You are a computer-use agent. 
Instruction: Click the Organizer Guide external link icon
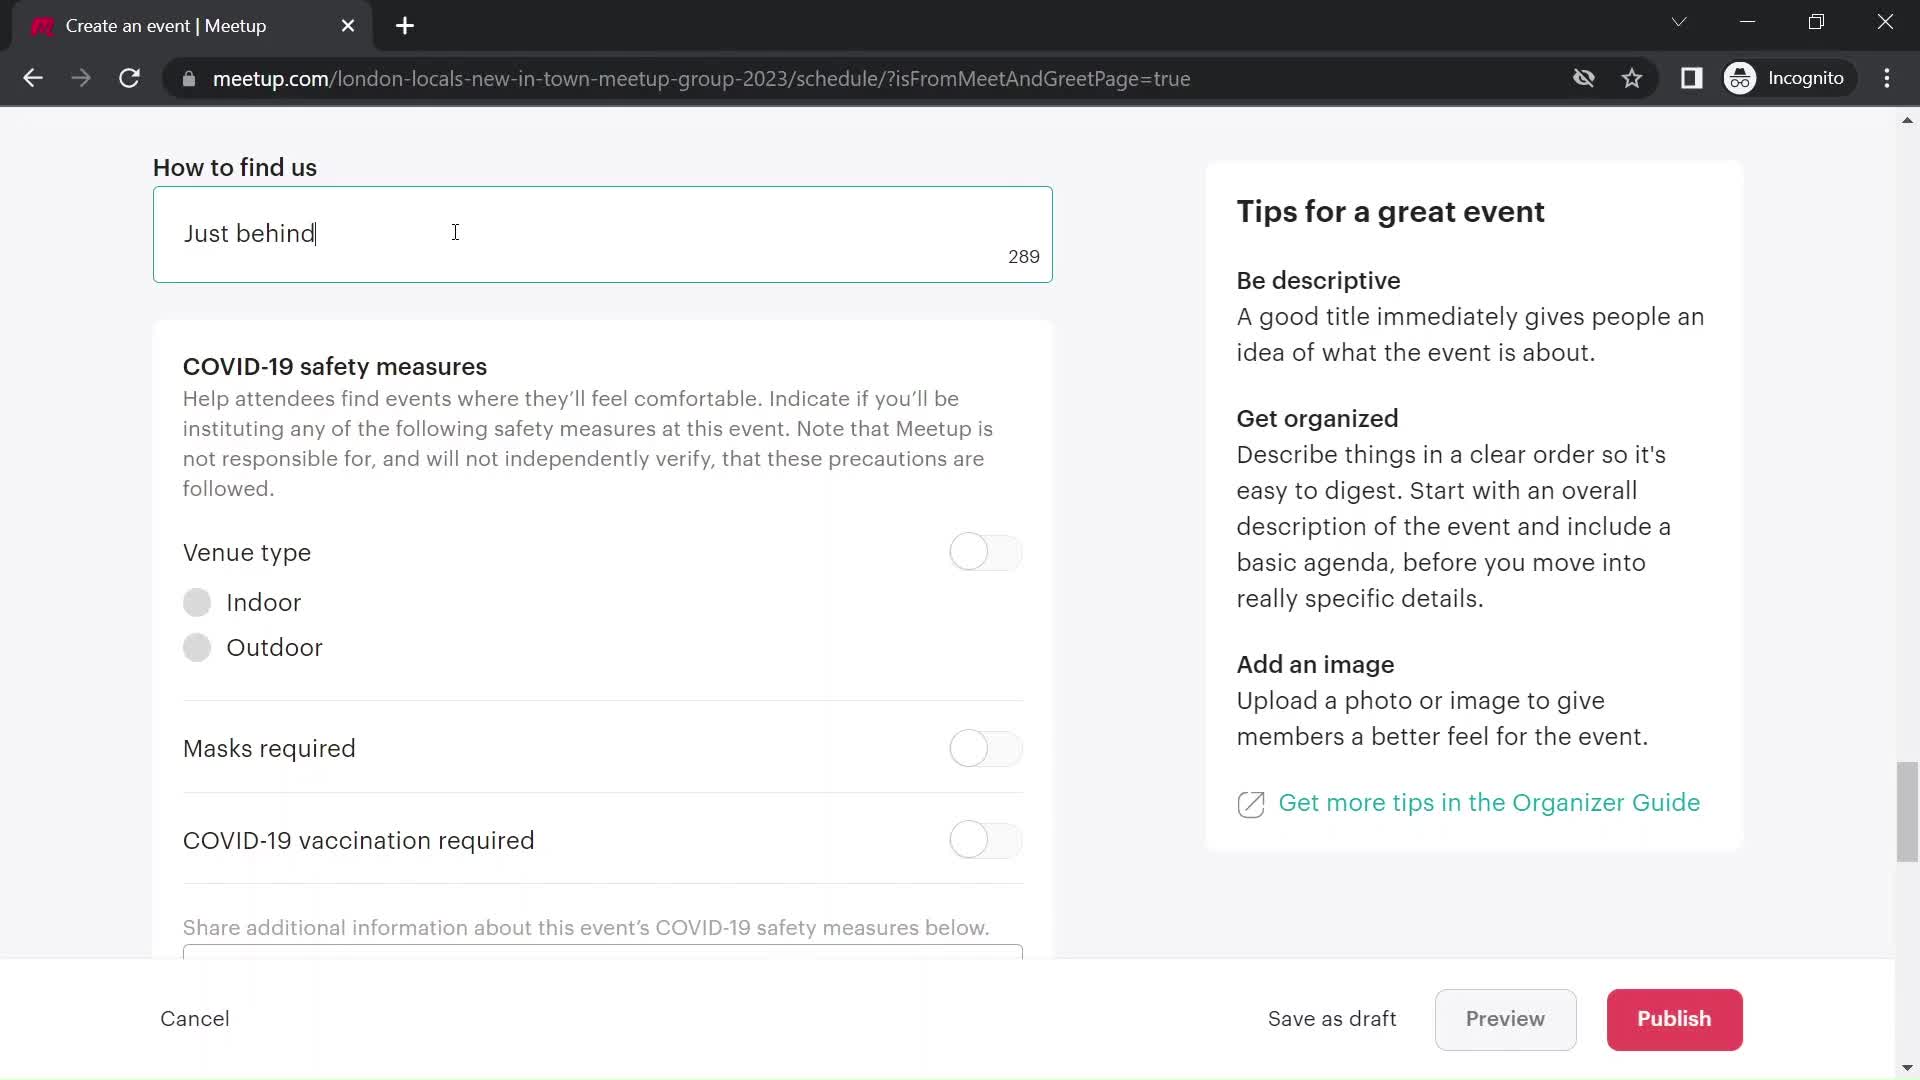coord(1250,803)
